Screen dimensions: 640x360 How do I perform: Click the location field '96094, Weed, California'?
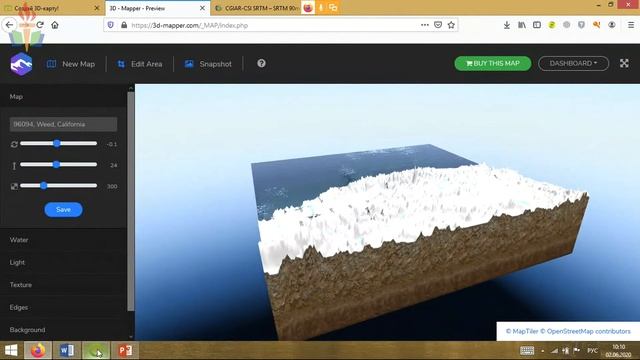63,124
